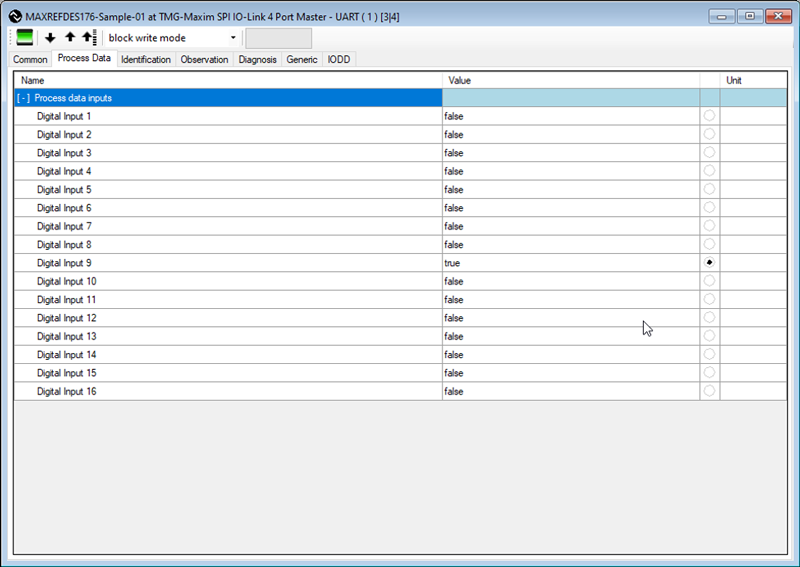Image resolution: width=800 pixels, height=567 pixels.
Task: Click the download arrow toolbar icon
Action: click(50, 38)
